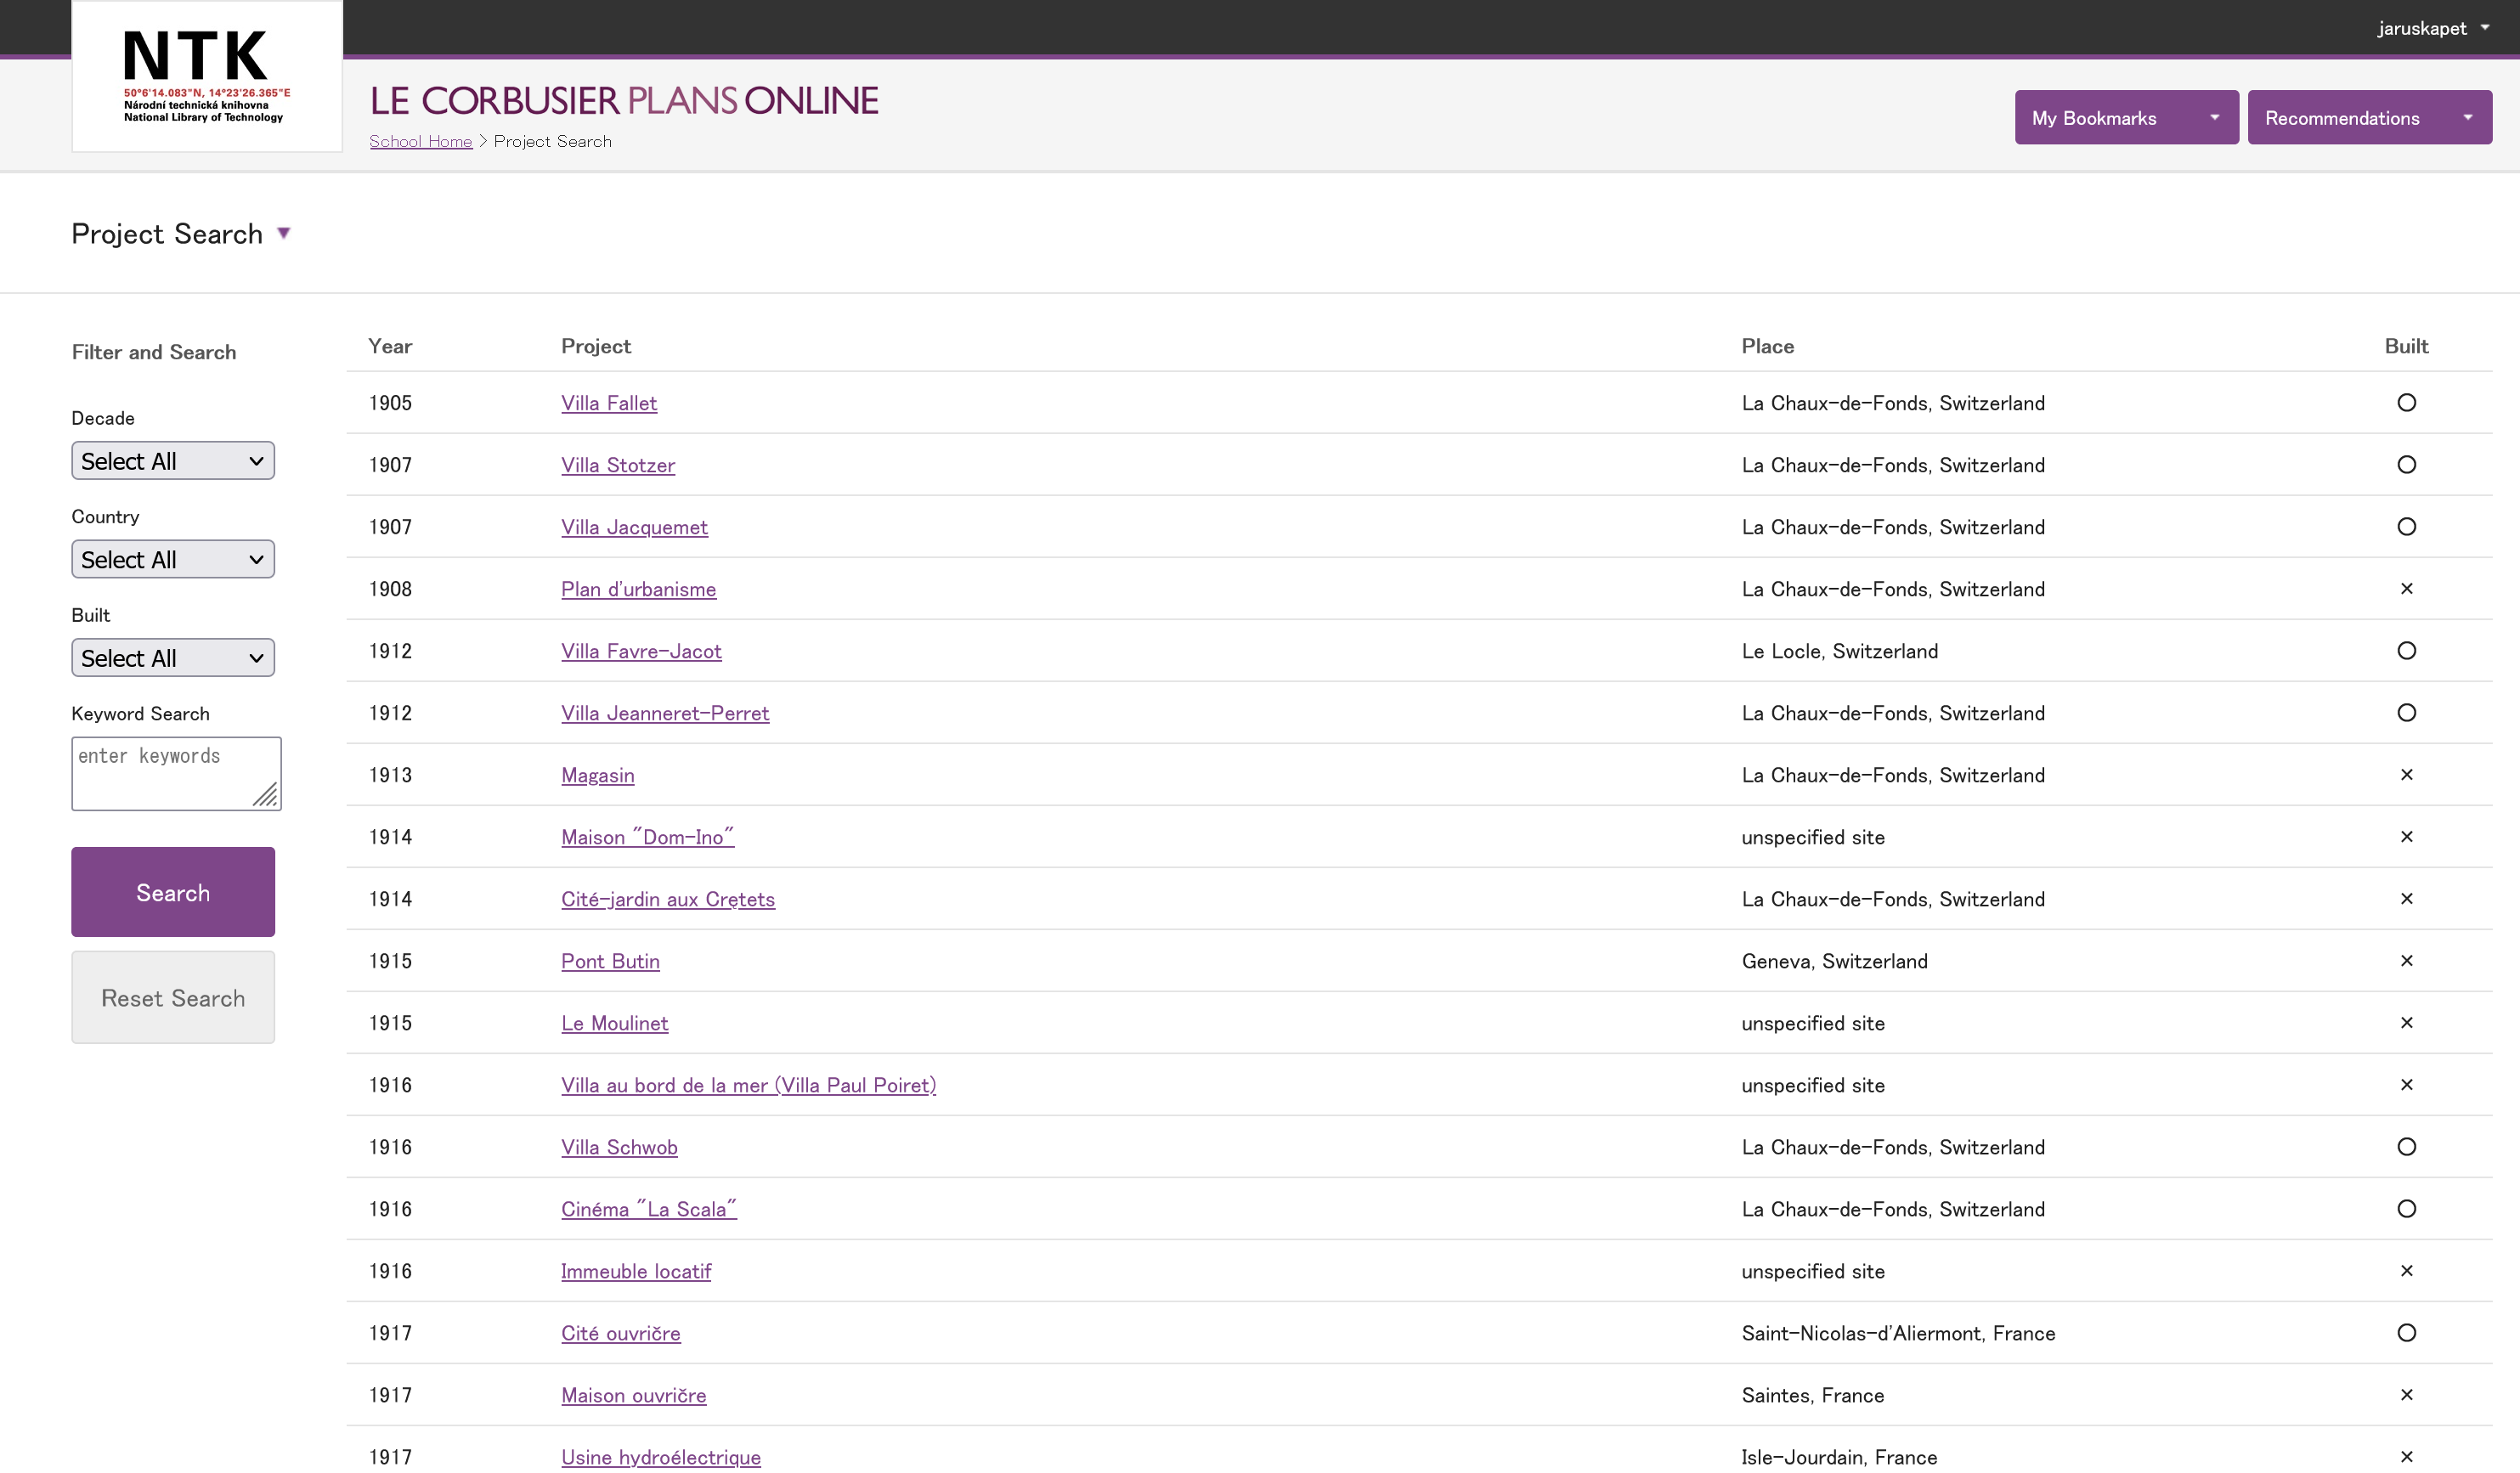This screenshot has height=1473, width=2520.
Task: Click the built circle for Villa Stotzer
Action: pos(2406,465)
